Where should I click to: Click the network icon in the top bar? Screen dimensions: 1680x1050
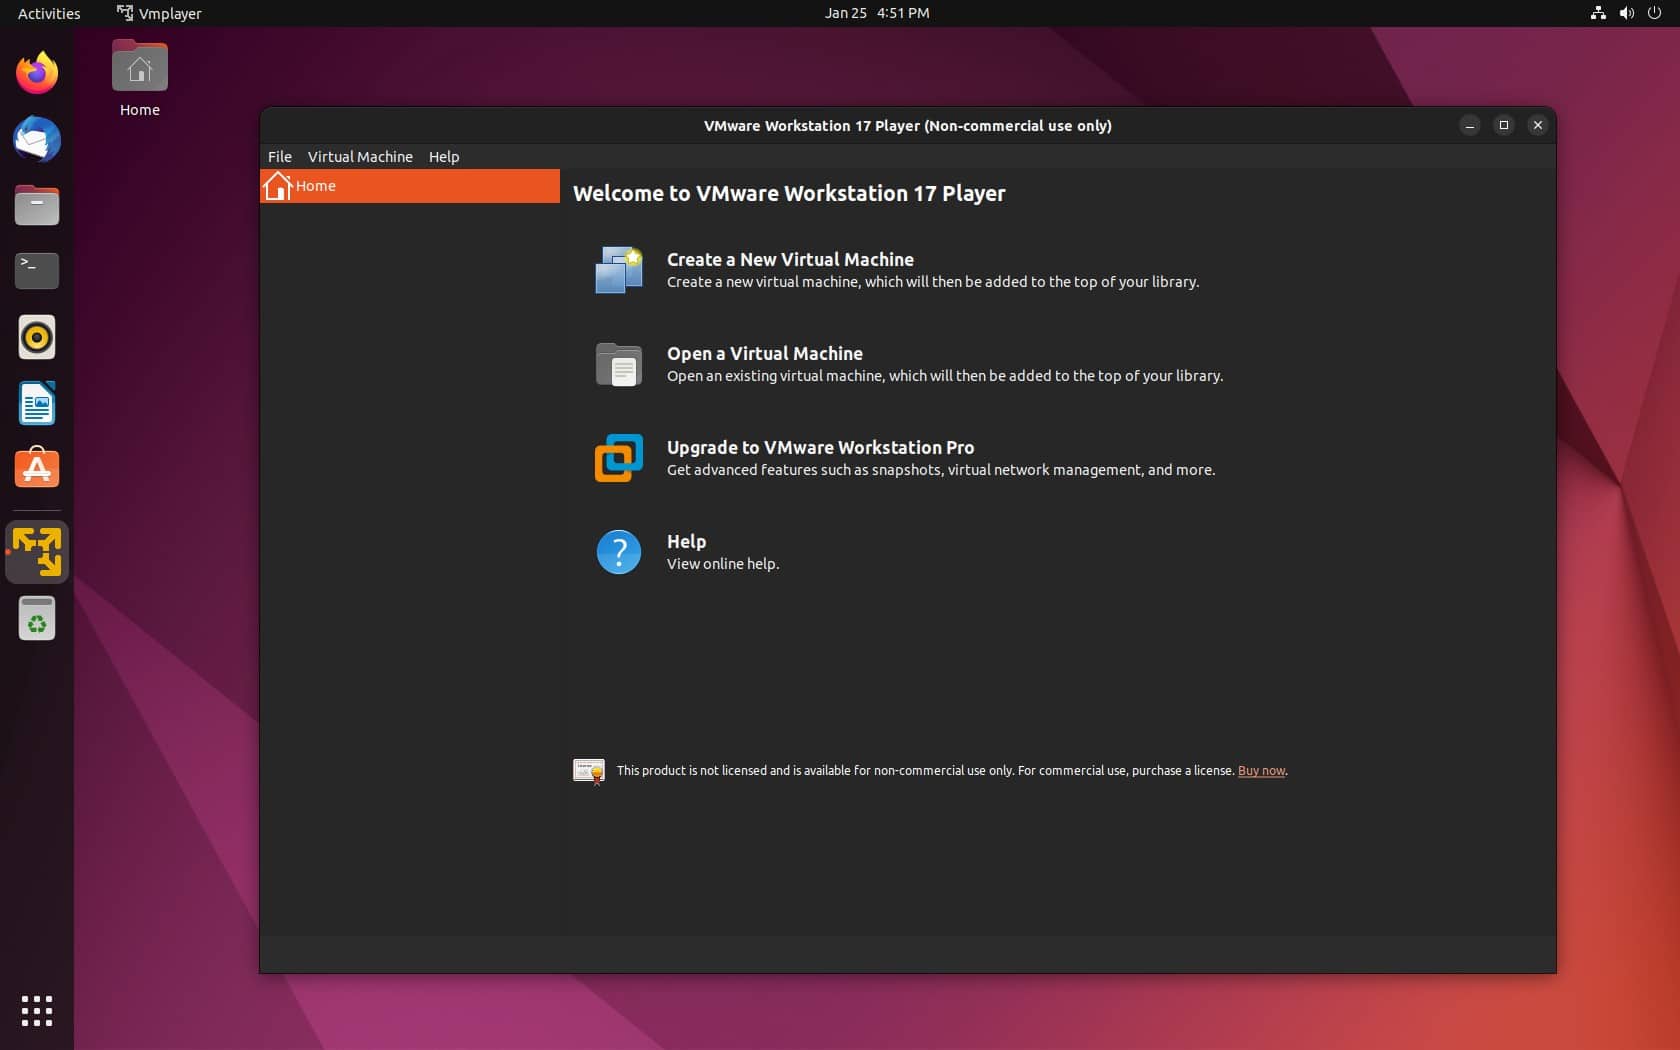[x=1596, y=13]
